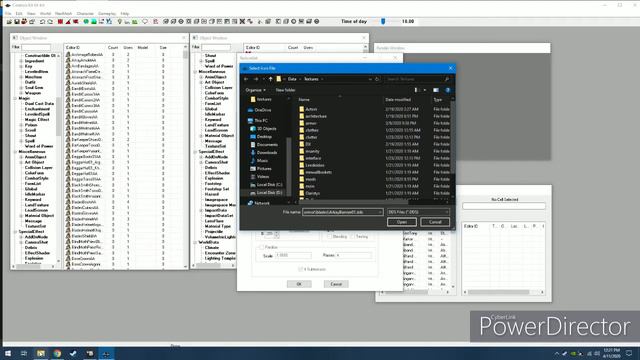Image resolution: width=640 pixels, height=360 pixels.
Task: Open the File menu
Action: (8, 13)
